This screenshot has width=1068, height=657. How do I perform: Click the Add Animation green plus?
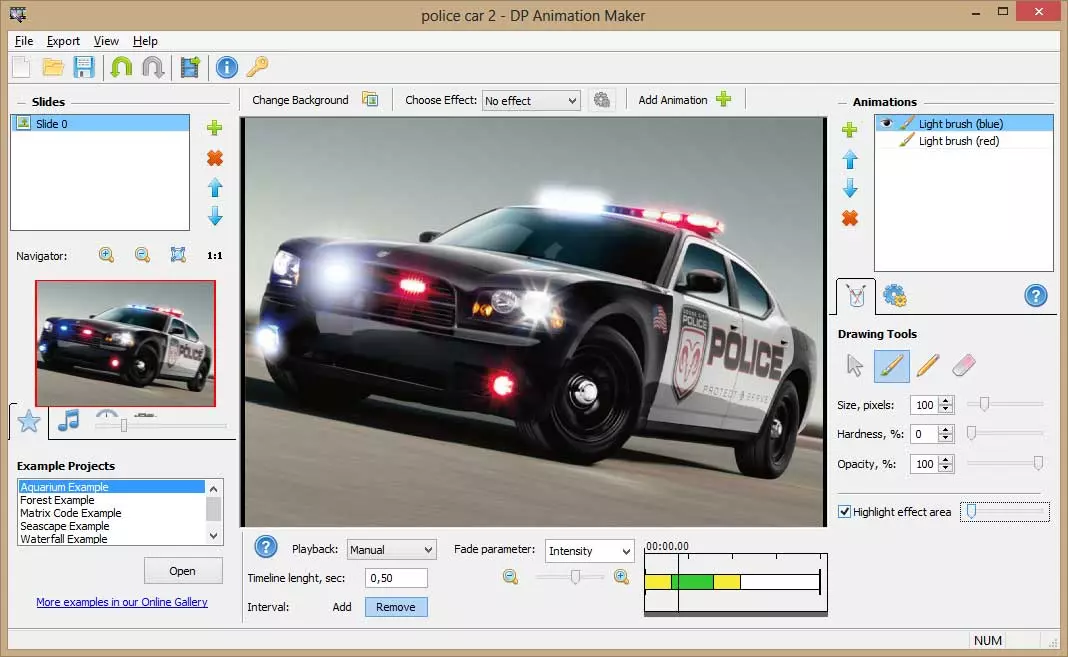723,99
